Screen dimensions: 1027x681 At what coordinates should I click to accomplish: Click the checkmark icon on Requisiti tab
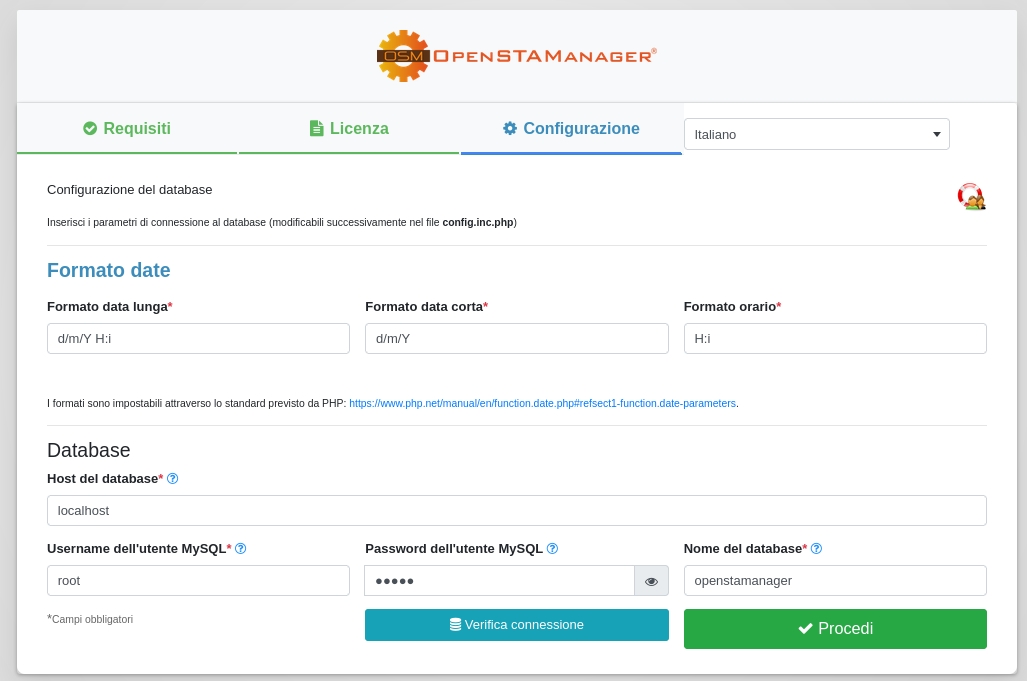90,128
